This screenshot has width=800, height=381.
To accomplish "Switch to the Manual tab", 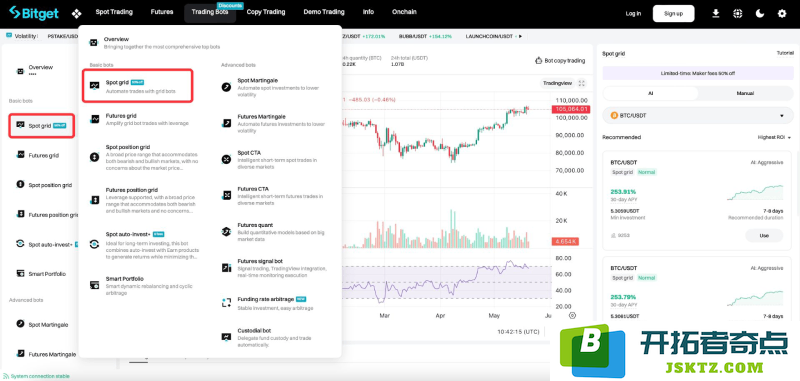I will click(745, 93).
